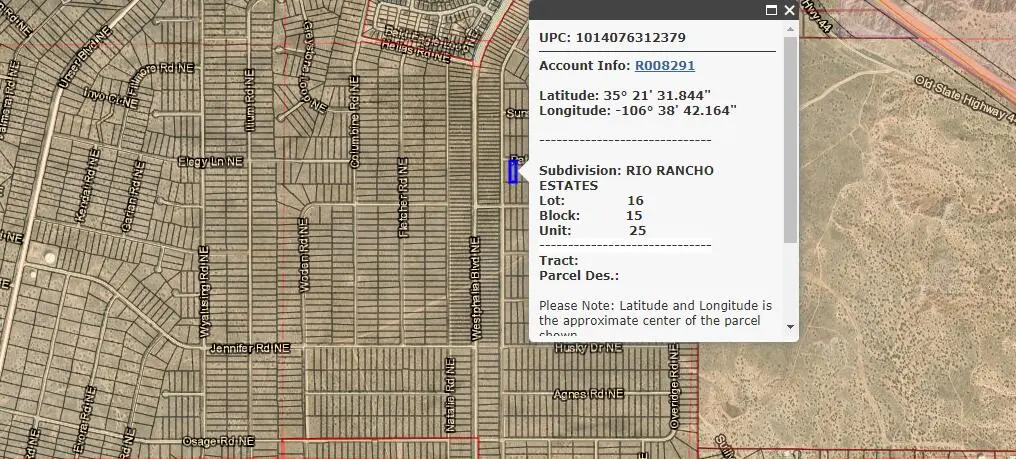Maximize the parcel info popup

click(x=771, y=10)
